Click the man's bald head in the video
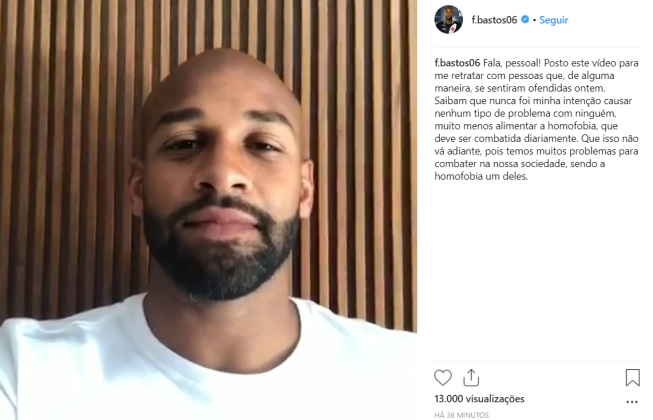The image size is (653, 420). pyautogui.click(x=221, y=79)
